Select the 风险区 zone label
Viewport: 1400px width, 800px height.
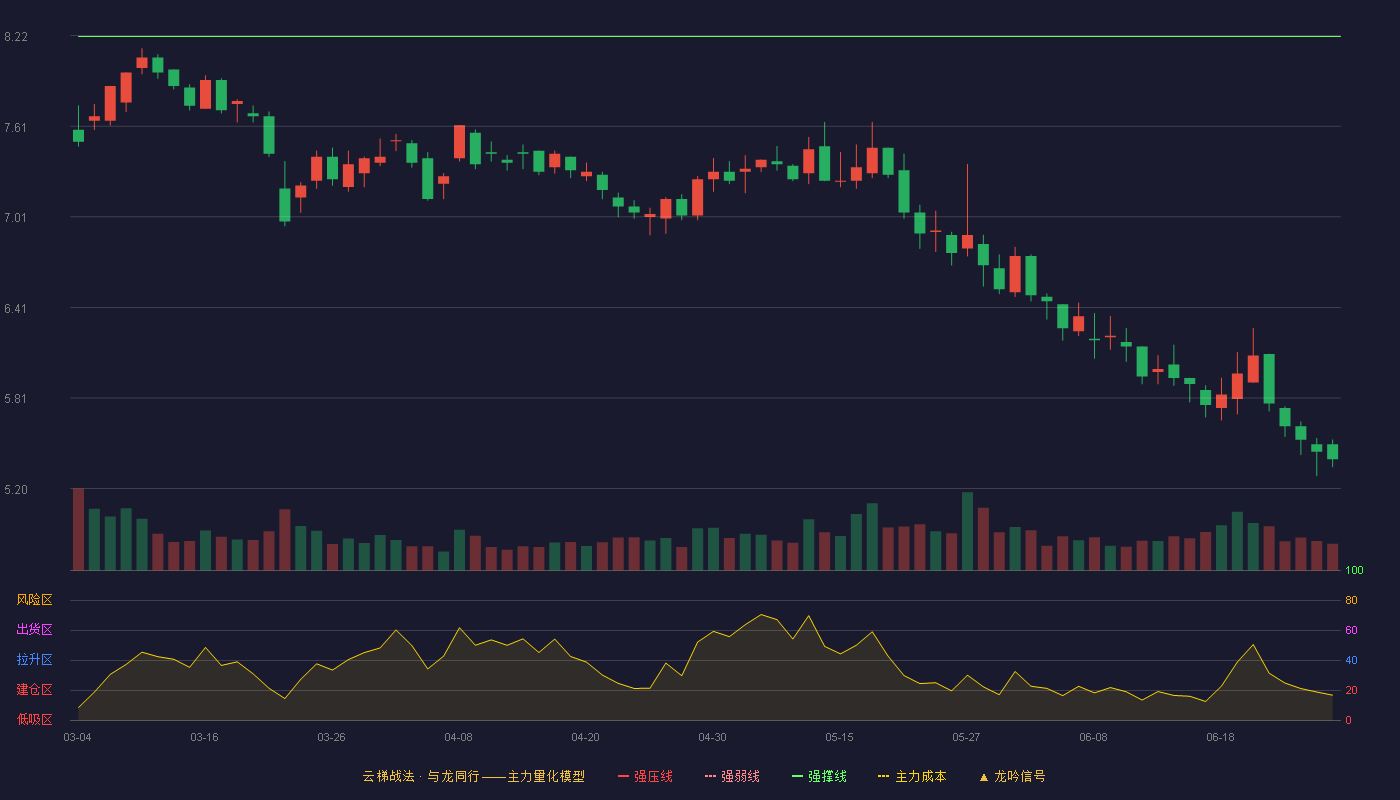pos(34,600)
